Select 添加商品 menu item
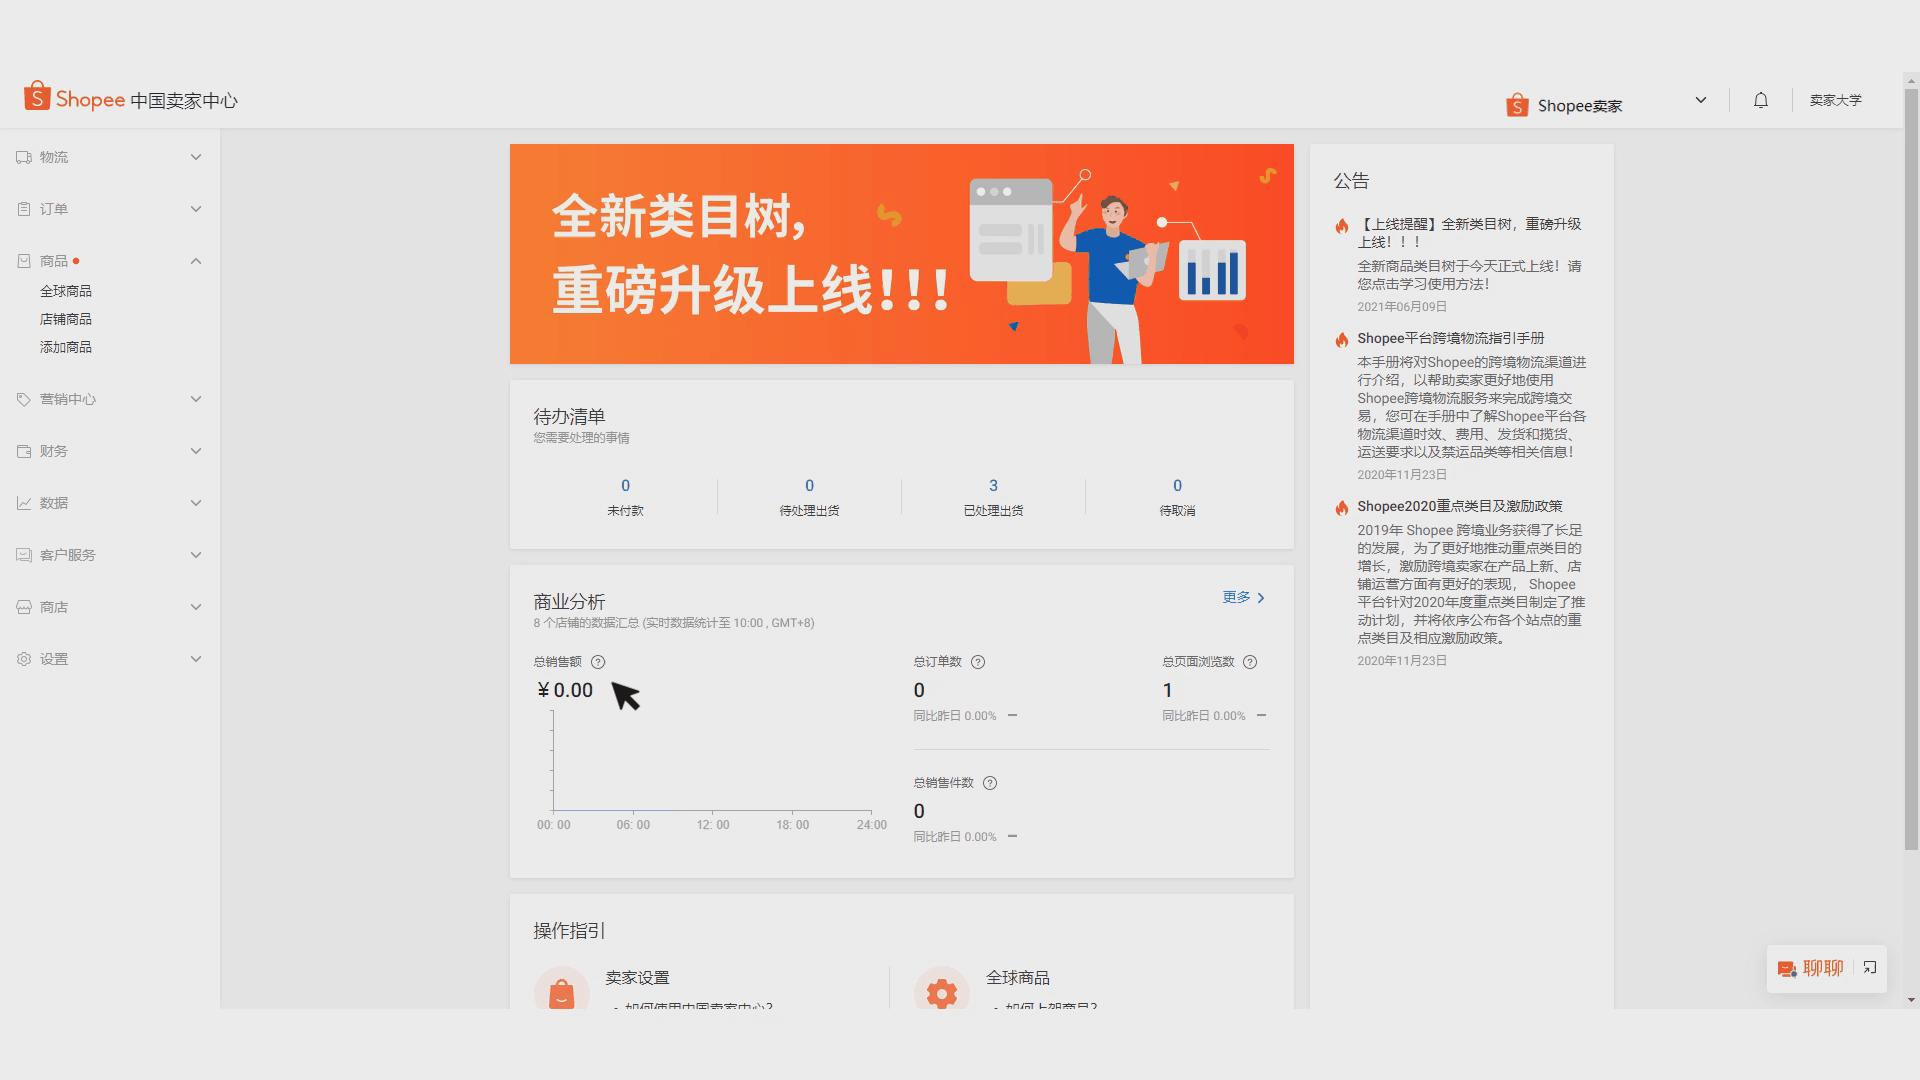The width and height of the screenshot is (1920, 1080). (x=66, y=347)
